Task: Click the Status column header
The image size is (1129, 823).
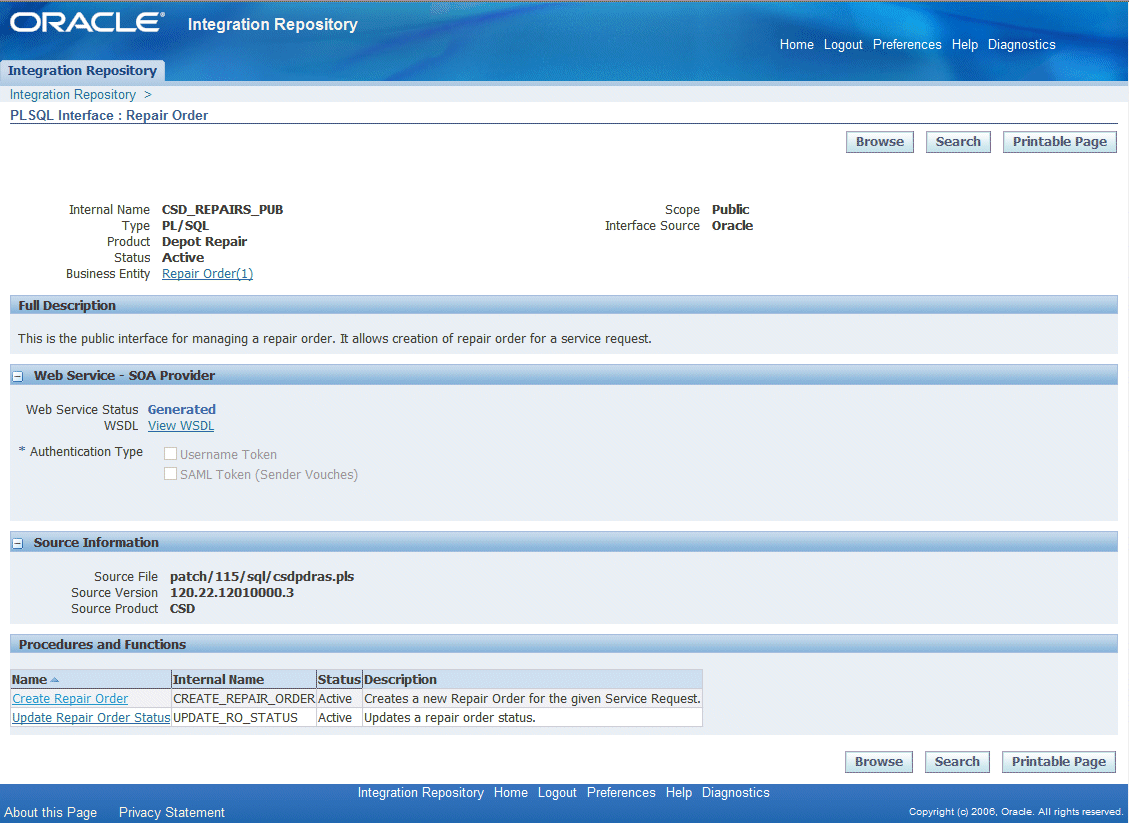Action: [x=338, y=680]
